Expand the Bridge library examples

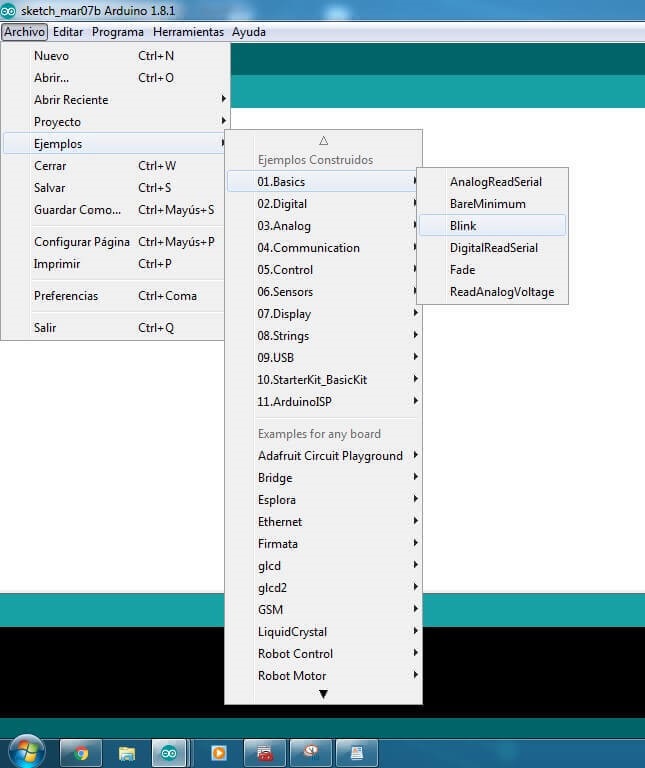click(323, 478)
